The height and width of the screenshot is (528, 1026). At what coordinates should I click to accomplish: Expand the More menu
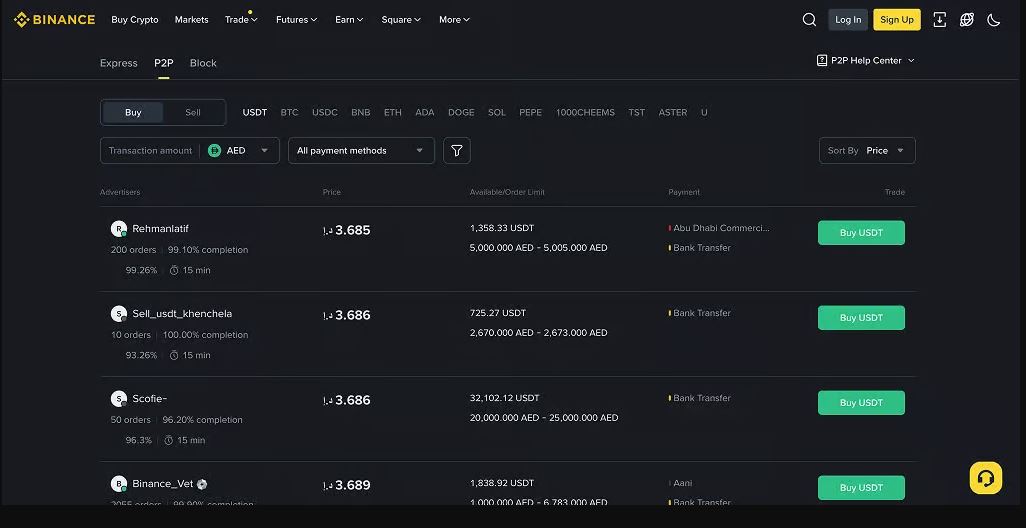point(454,20)
